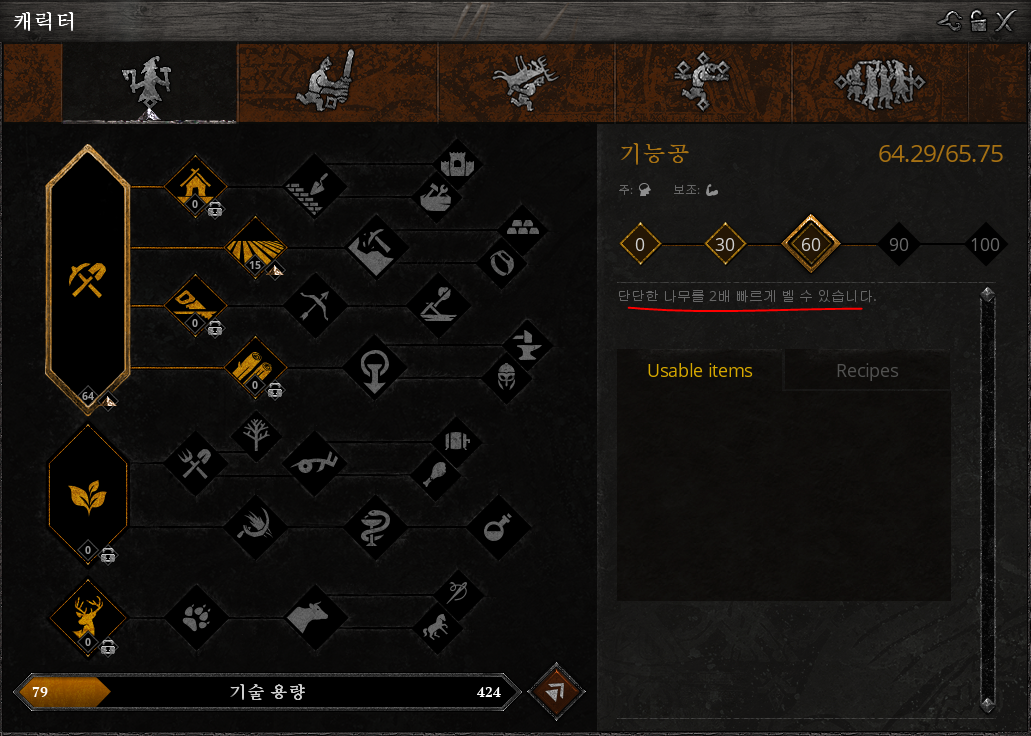1031x736 pixels.
Task: Click the 기술 용량 skill capacity bar
Action: (x=267, y=691)
